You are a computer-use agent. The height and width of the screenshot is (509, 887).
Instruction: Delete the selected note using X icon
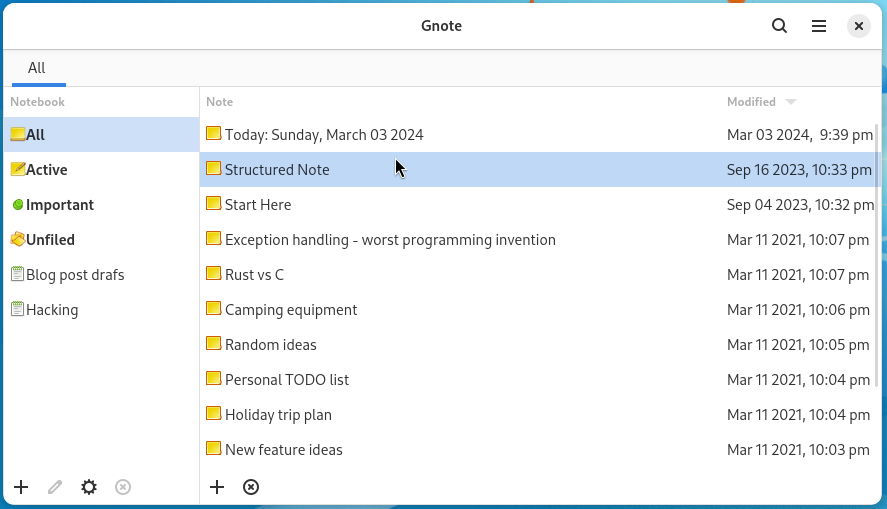coord(251,487)
